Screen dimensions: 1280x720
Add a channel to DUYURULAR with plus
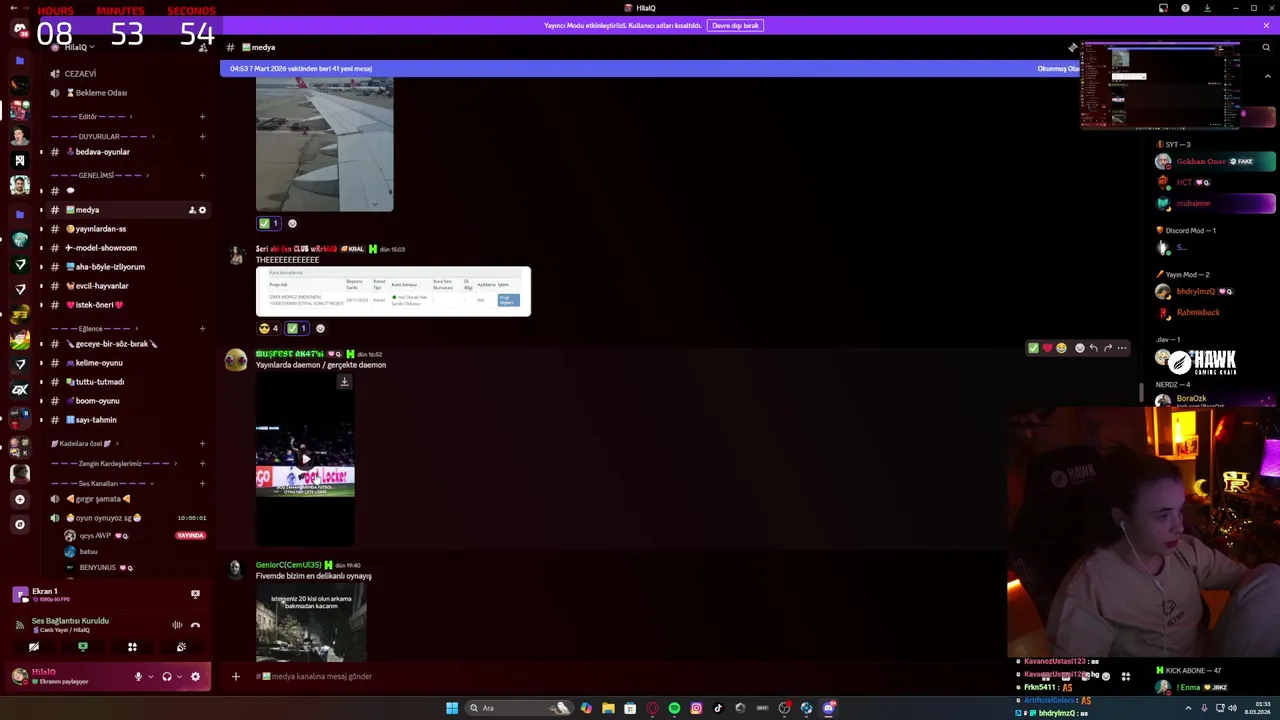[202, 136]
